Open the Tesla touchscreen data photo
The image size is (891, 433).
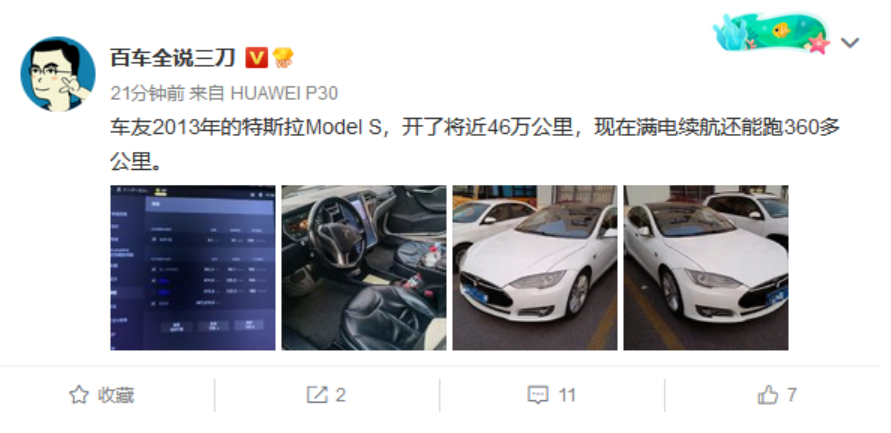[193, 268]
